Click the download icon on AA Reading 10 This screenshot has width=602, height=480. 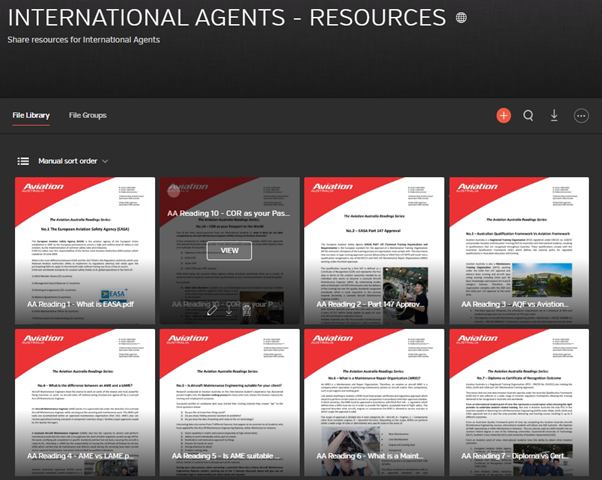tap(229, 310)
